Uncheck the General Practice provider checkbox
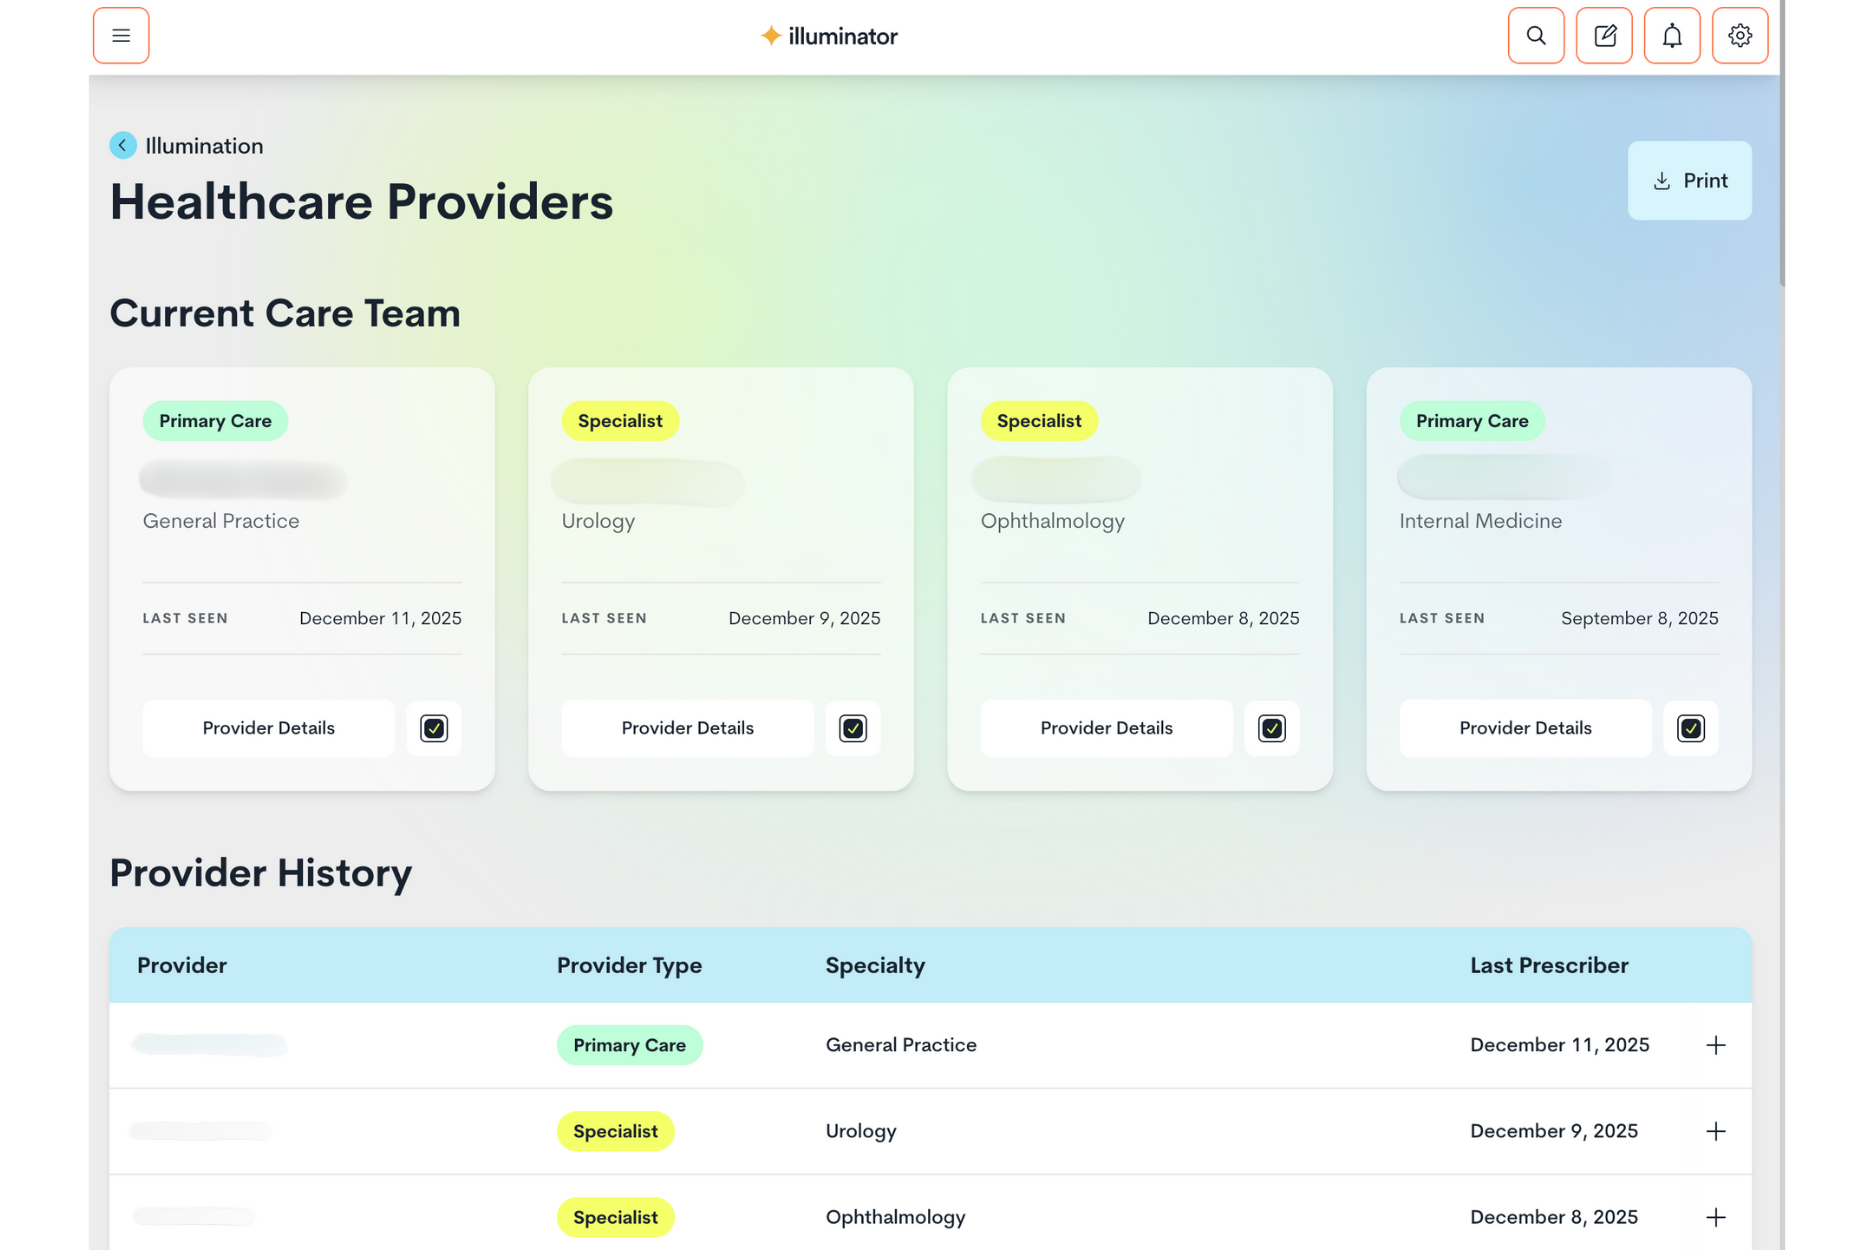Image resolution: width=1875 pixels, height=1250 pixels. [434, 728]
